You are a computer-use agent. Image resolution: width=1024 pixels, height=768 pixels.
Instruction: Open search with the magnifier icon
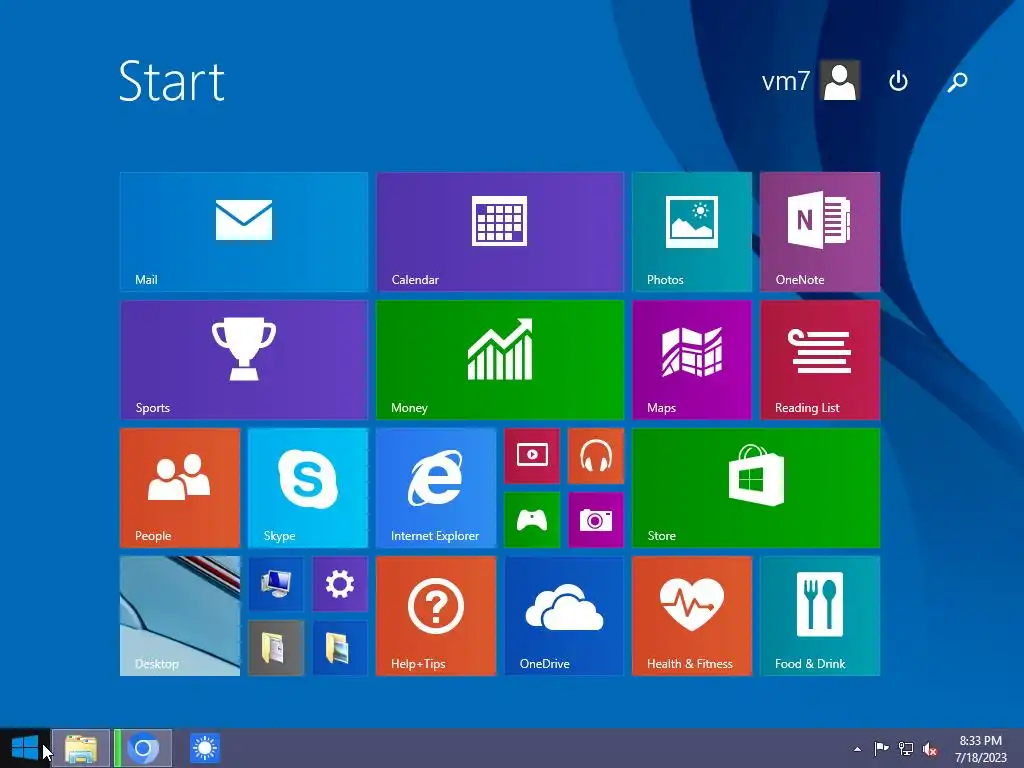tap(957, 82)
